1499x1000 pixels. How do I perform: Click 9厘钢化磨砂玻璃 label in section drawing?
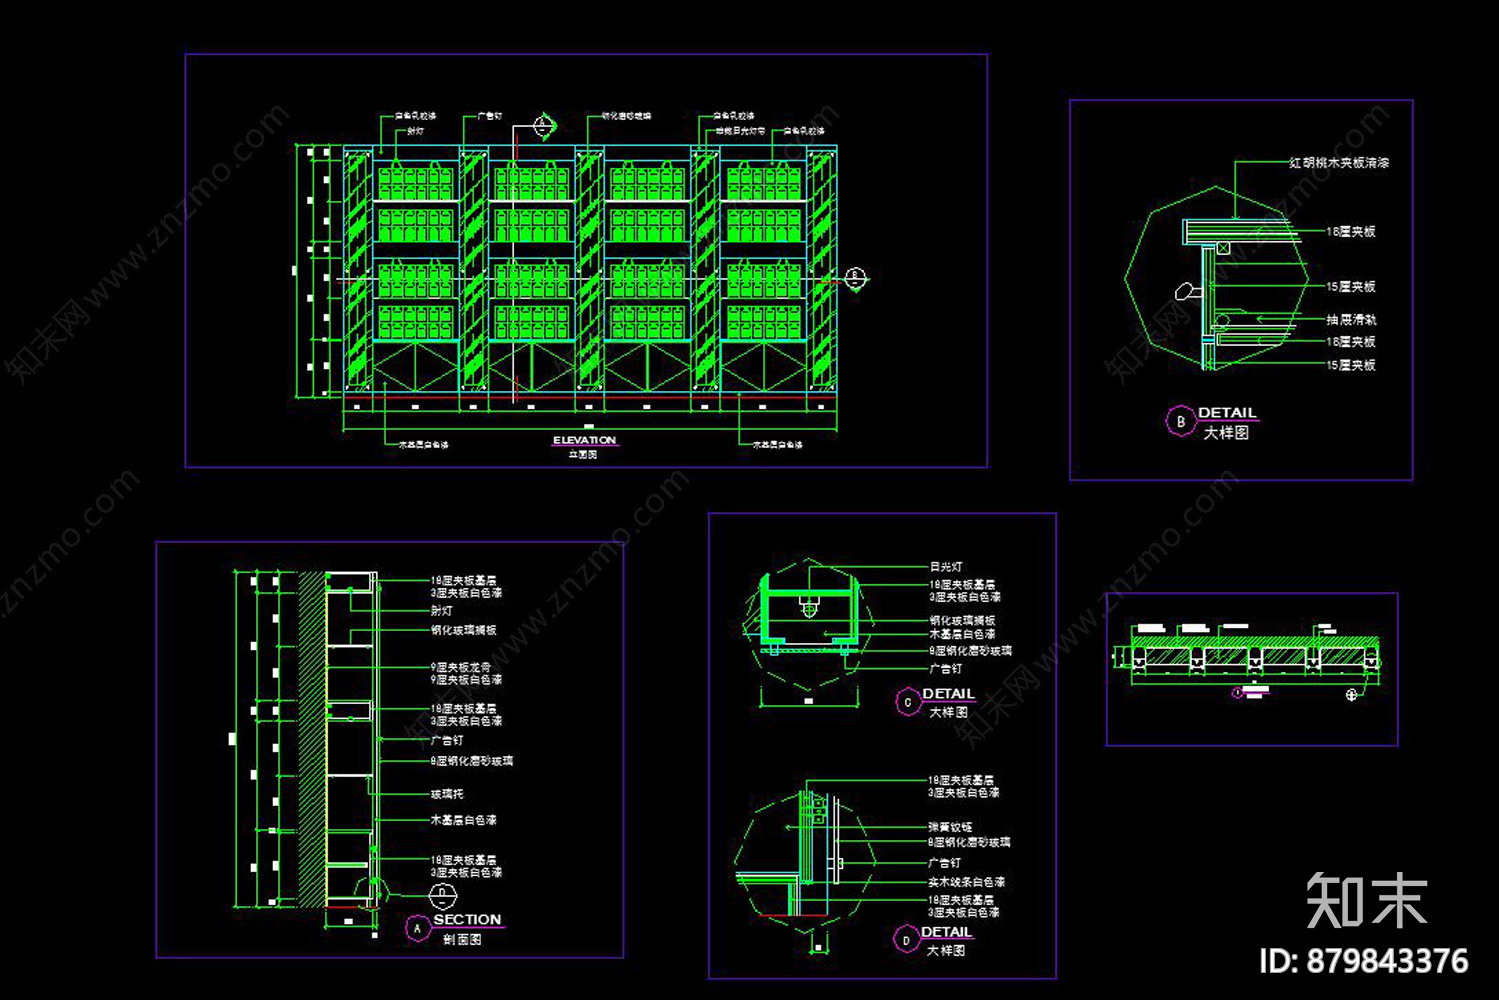click(472, 761)
